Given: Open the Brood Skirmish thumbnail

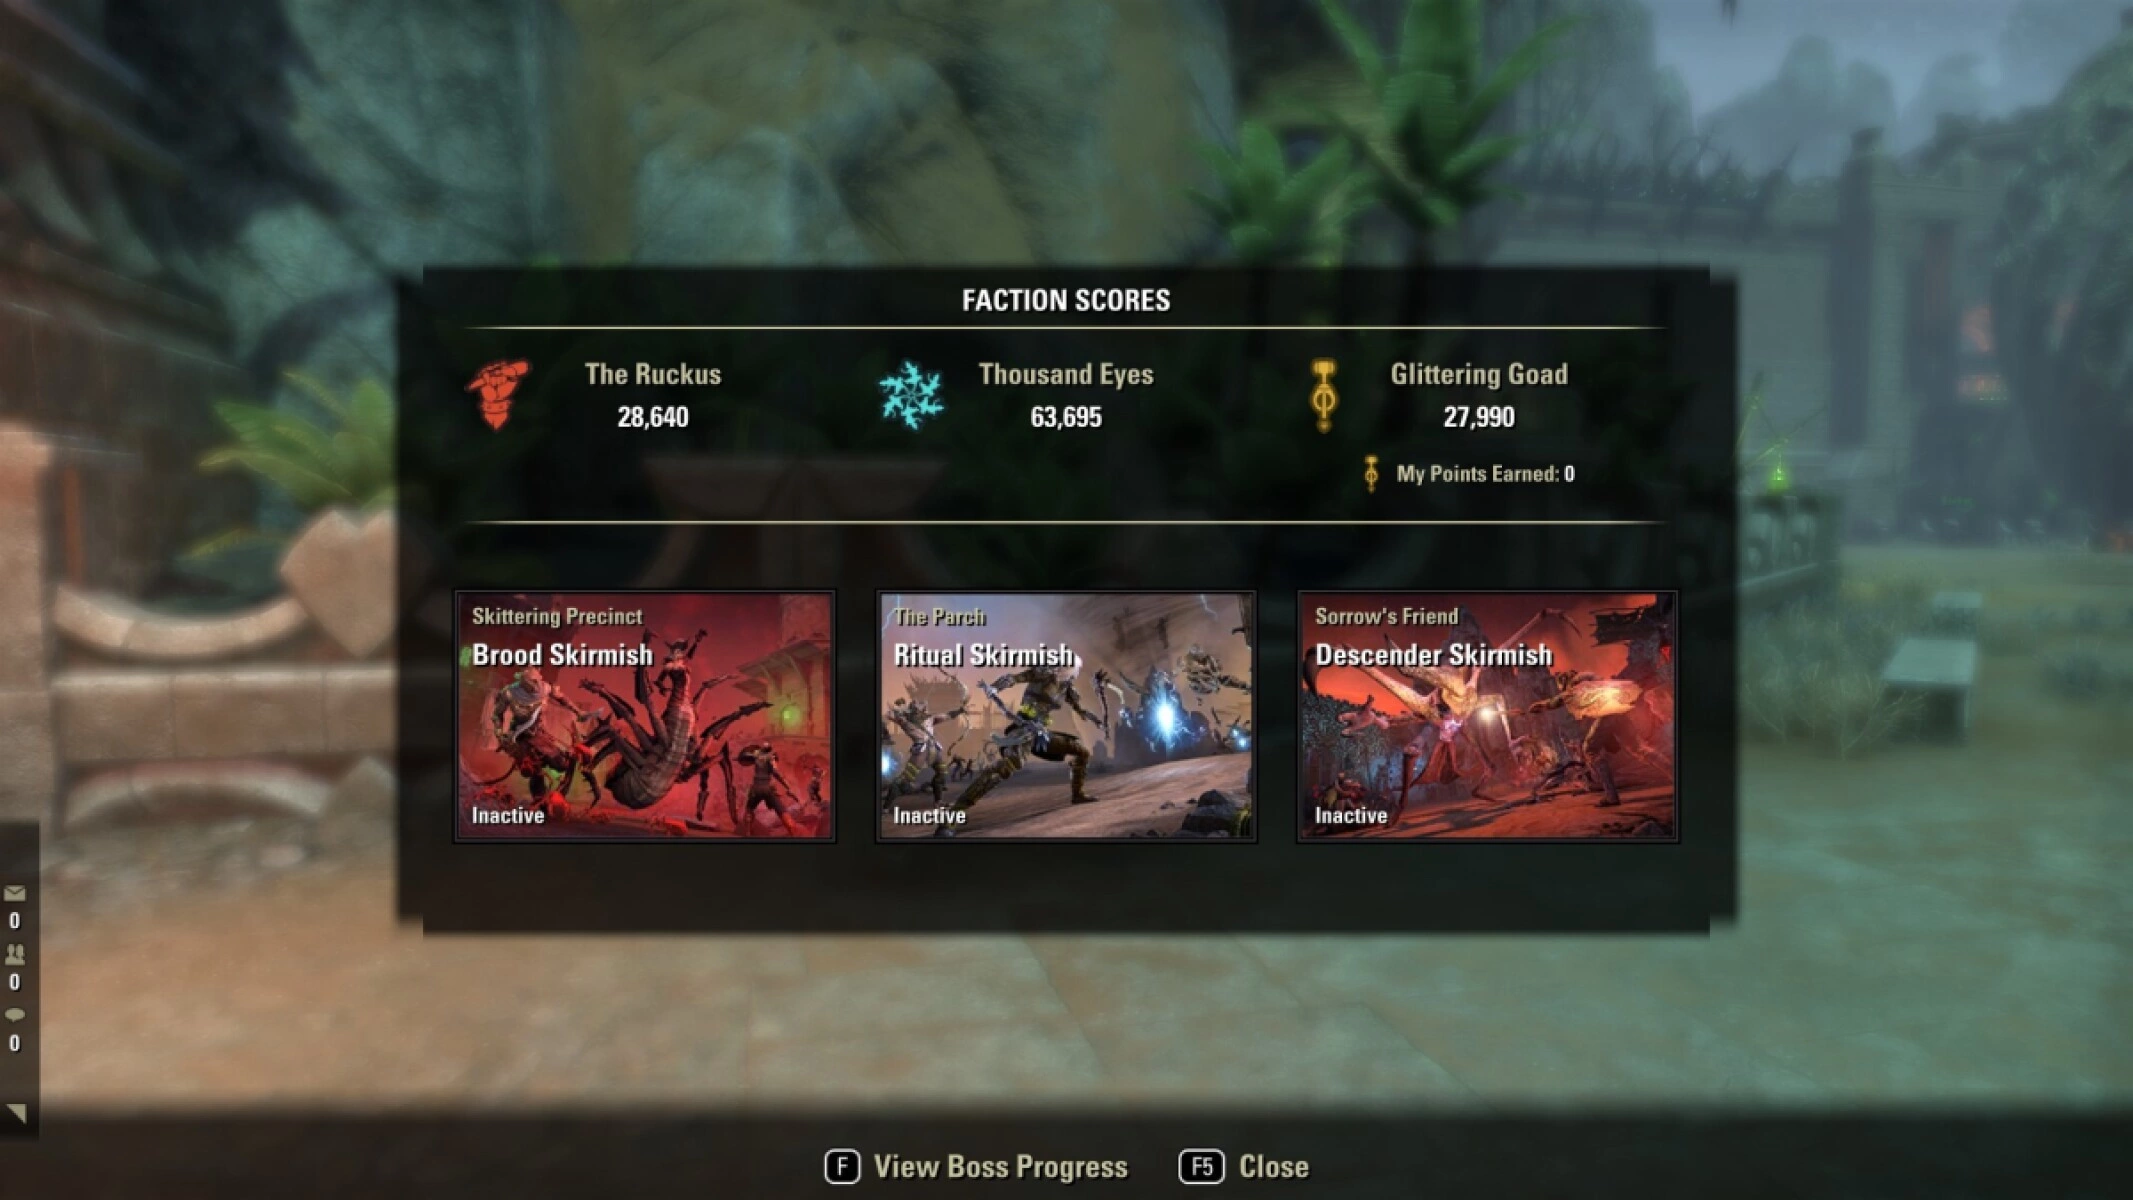Looking at the screenshot, I should coord(644,716).
